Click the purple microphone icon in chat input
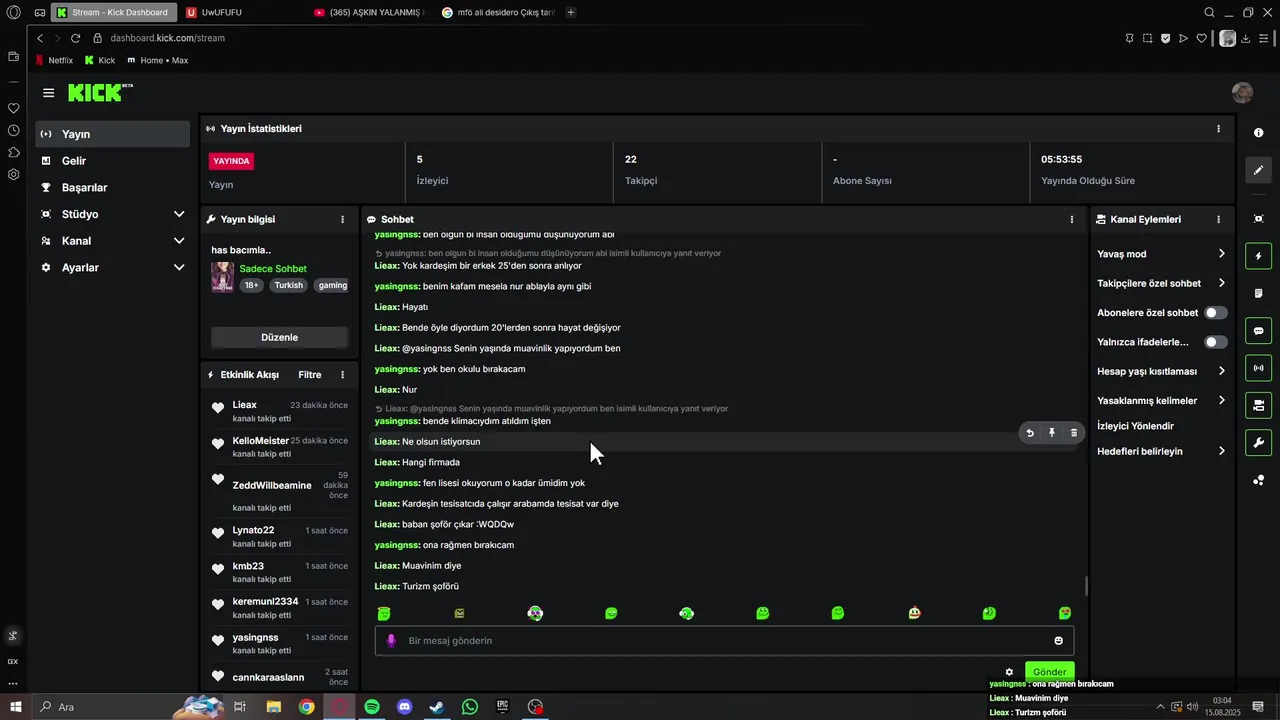This screenshot has width=1280, height=720. click(x=391, y=641)
